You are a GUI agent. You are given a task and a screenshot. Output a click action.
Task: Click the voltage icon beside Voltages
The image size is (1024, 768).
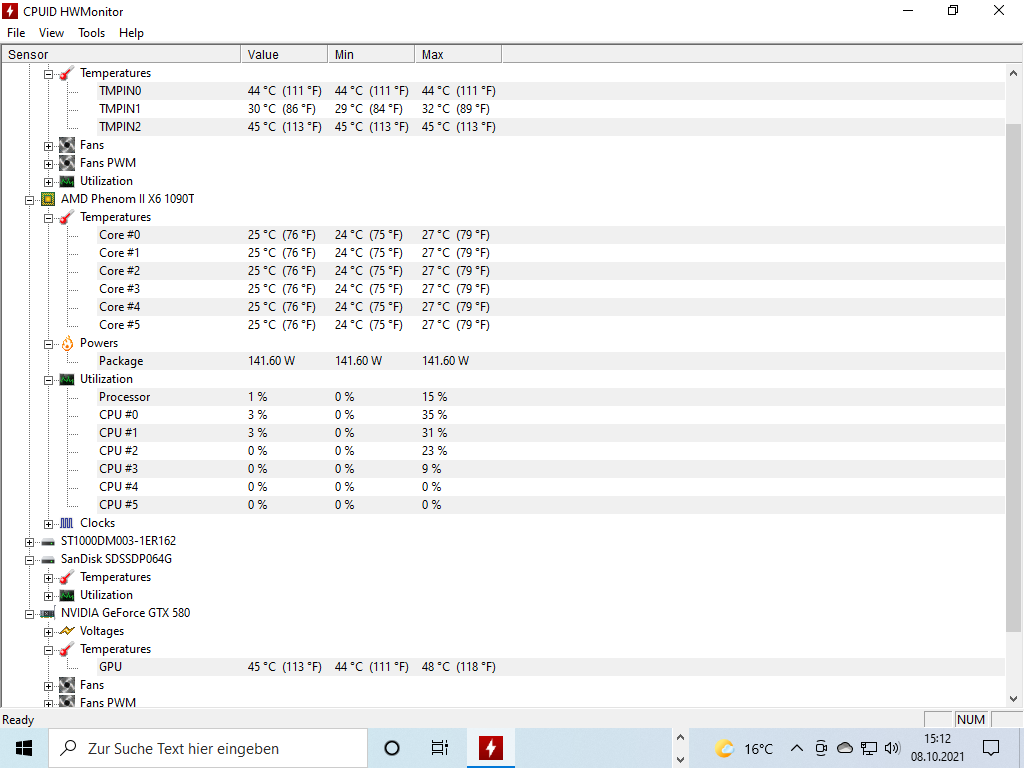tap(67, 631)
